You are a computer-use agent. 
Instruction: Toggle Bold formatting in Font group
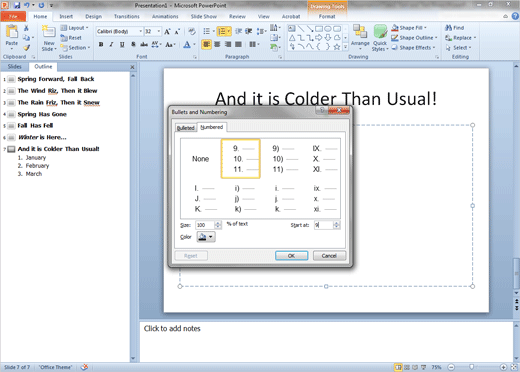pyautogui.click(x=101, y=44)
